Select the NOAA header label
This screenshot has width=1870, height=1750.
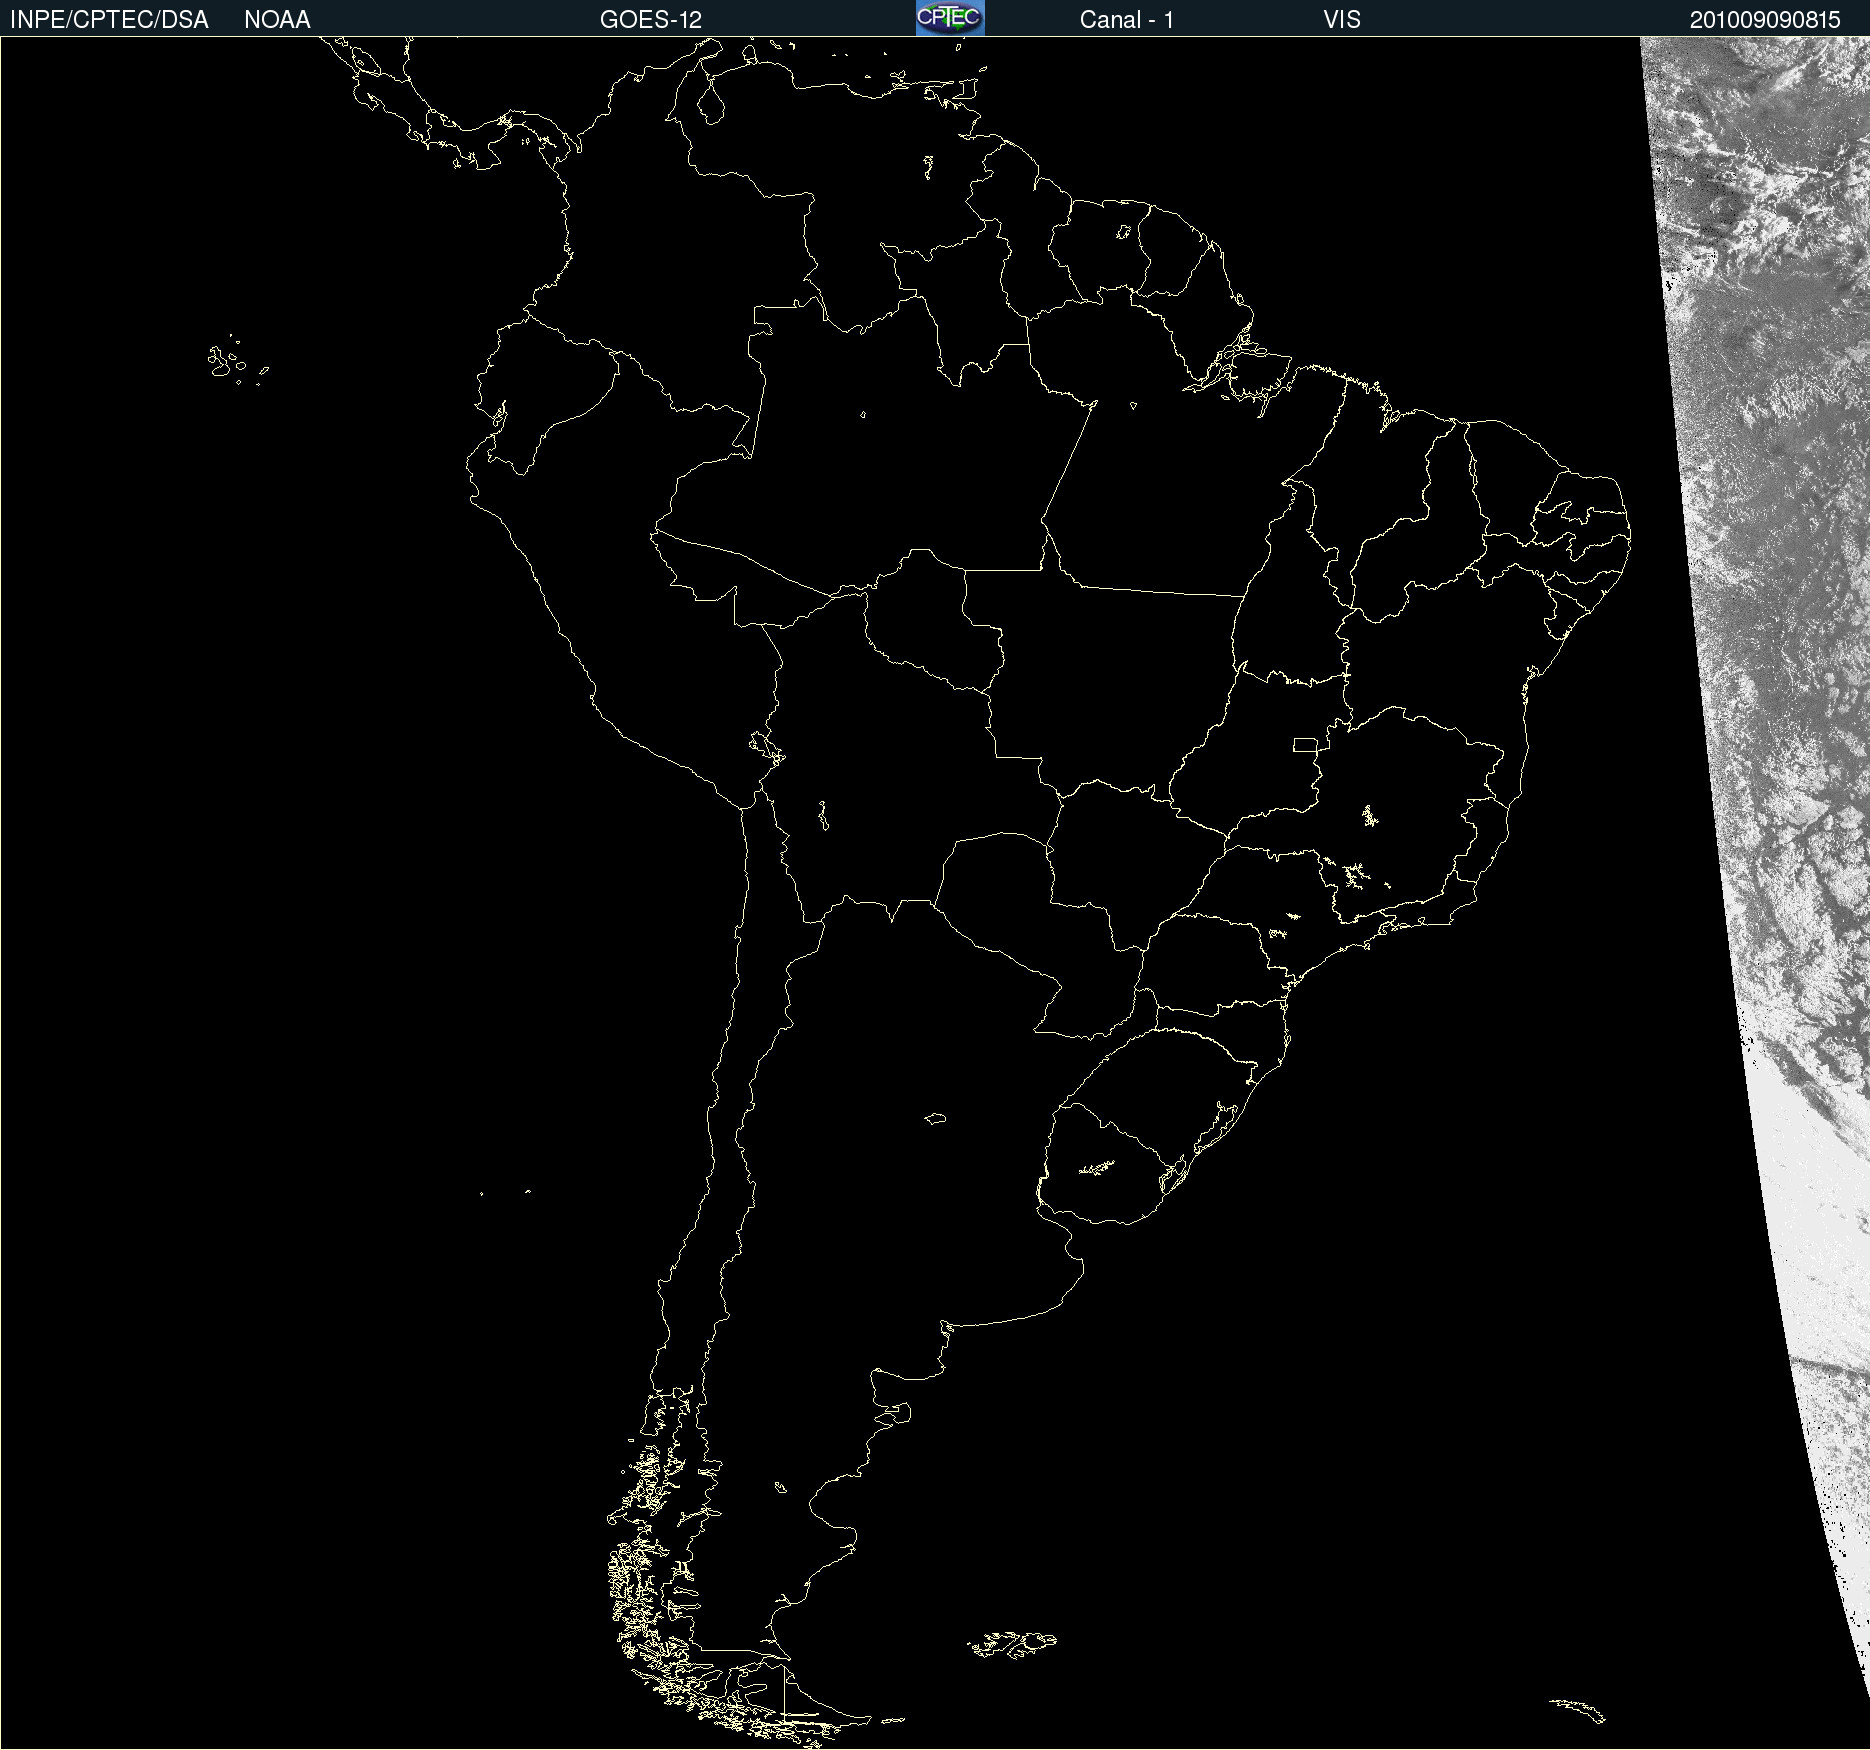[277, 20]
